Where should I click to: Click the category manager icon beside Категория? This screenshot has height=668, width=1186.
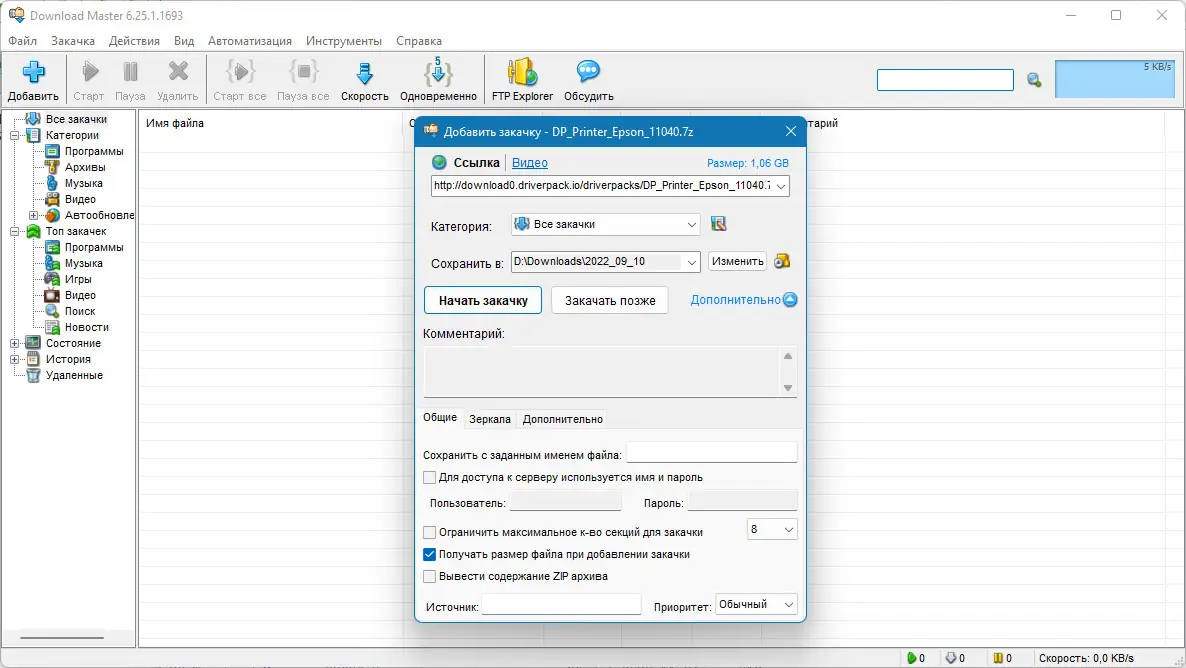pyautogui.click(x=719, y=224)
